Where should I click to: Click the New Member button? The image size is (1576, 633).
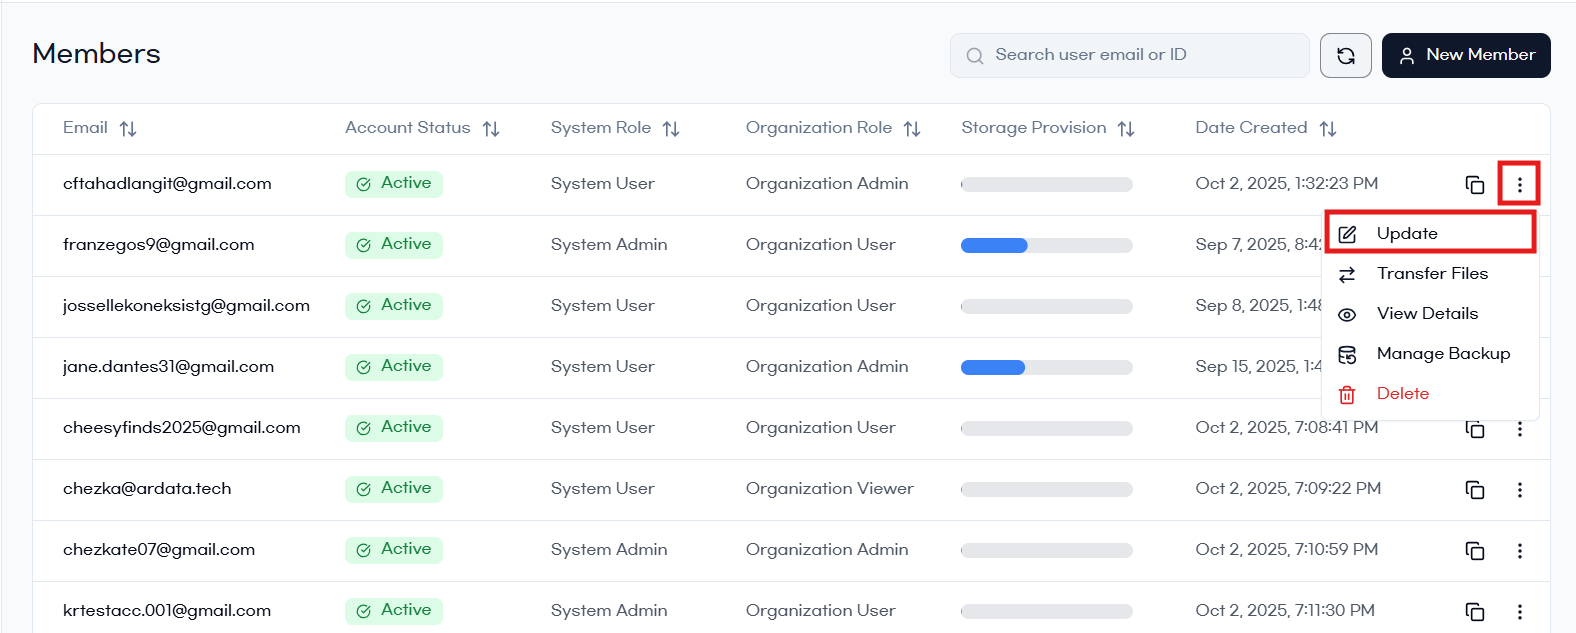click(x=1465, y=55)
